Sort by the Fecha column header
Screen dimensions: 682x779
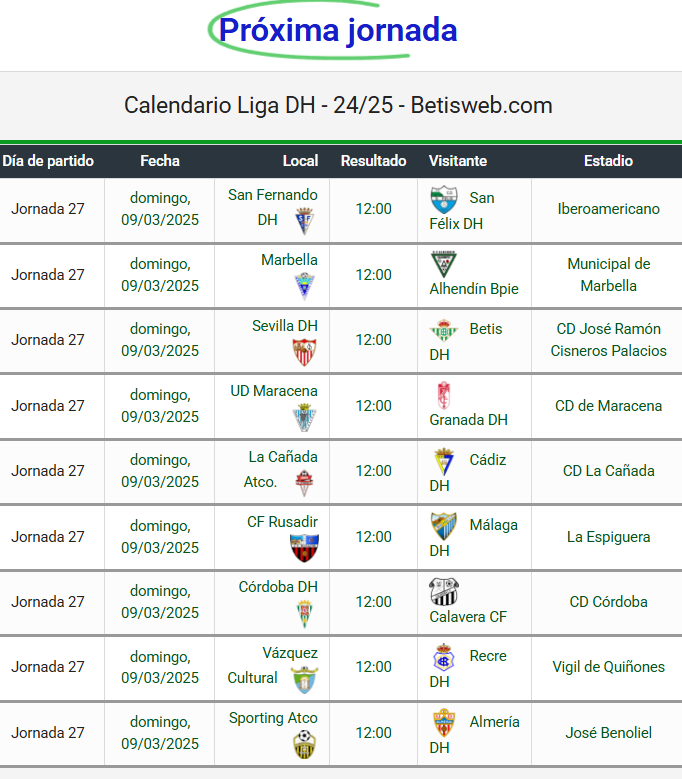(160, 161)
